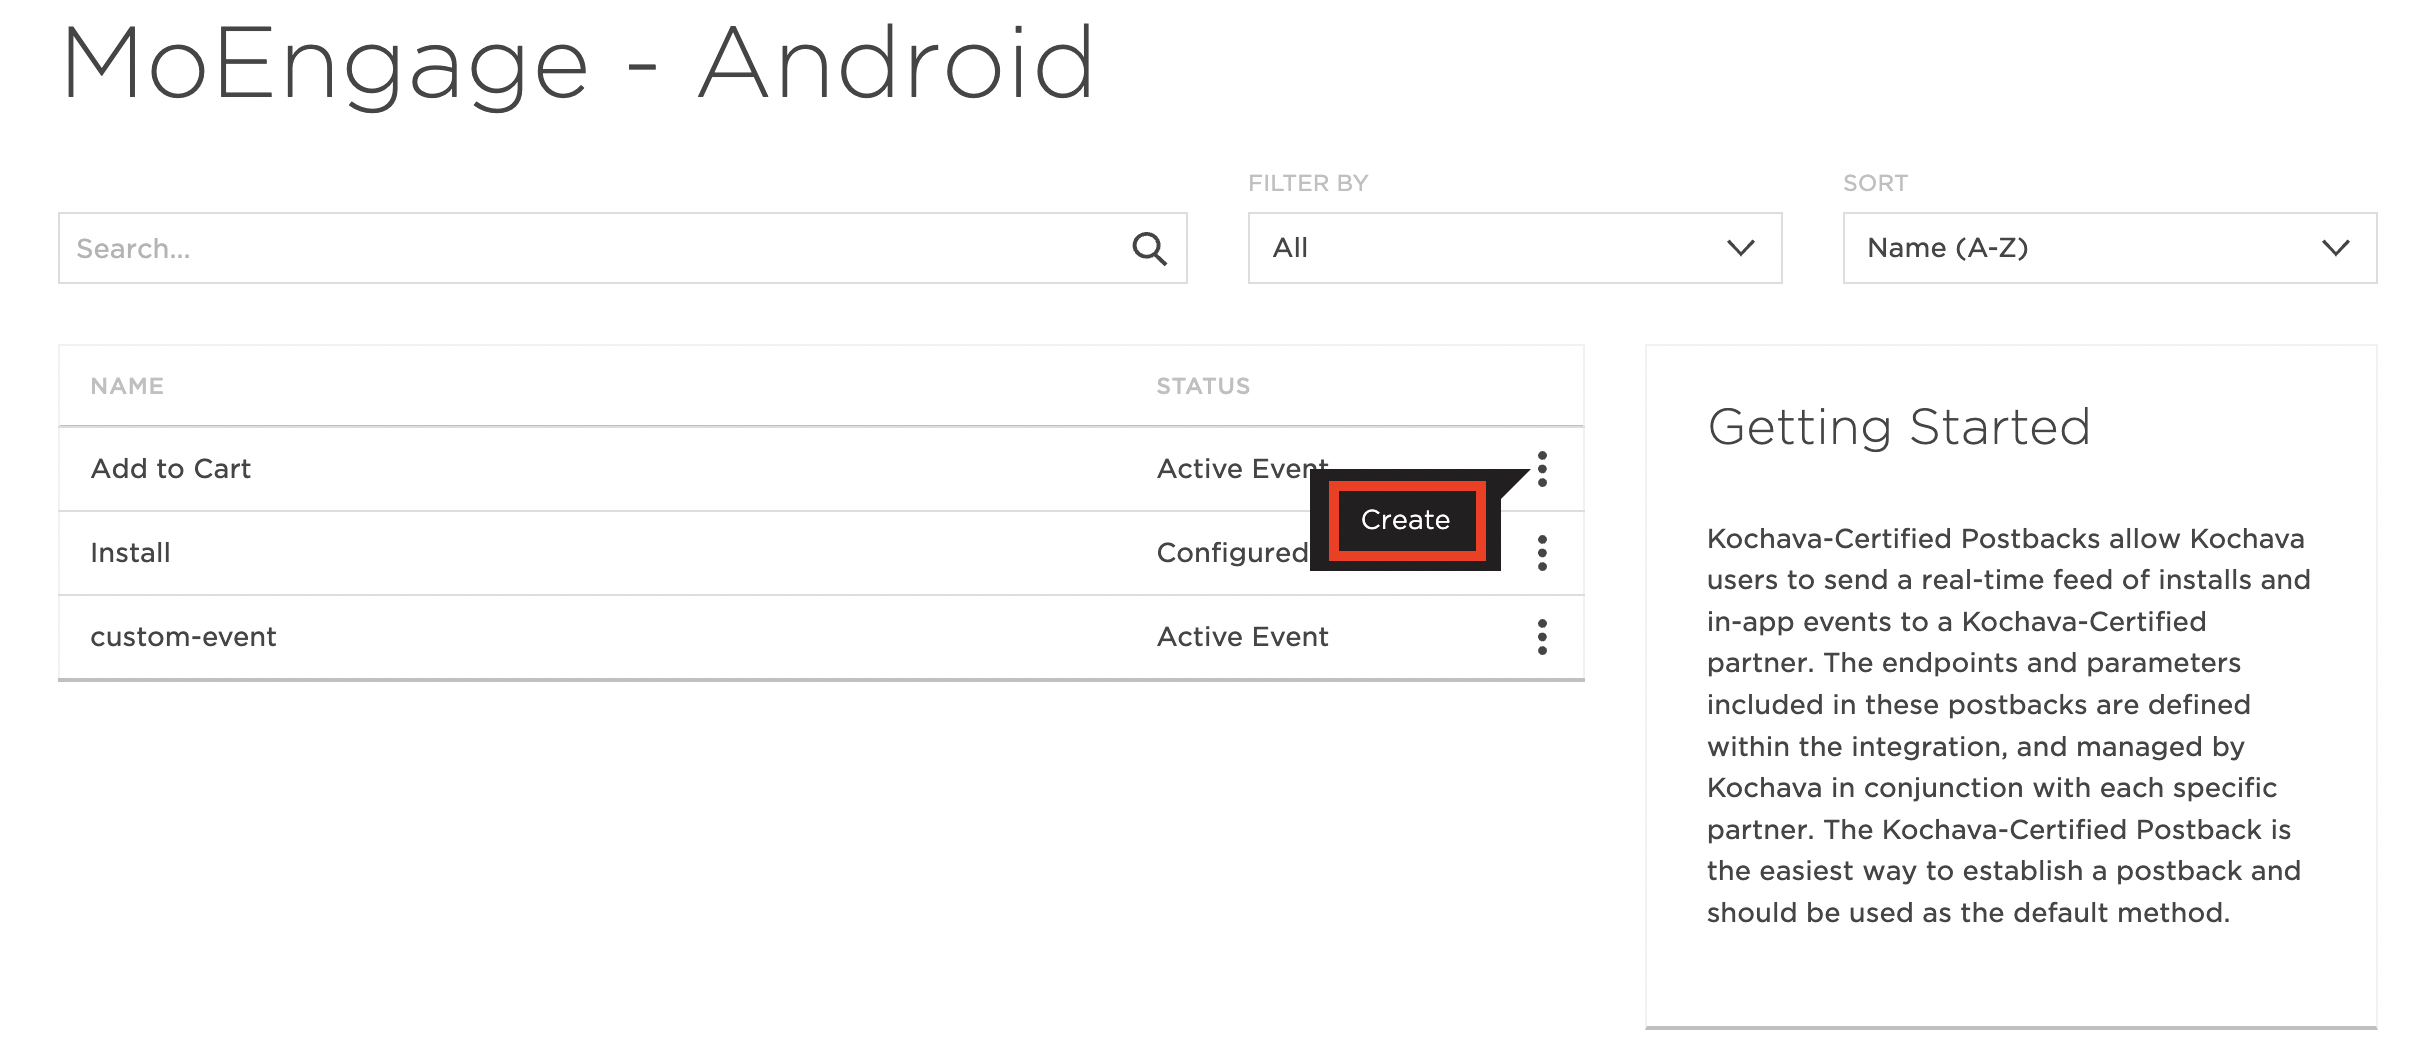The width and height of the screenshot is (2430, 1052).
Task: Choose Create from the popup menu
Action: 1405,520
